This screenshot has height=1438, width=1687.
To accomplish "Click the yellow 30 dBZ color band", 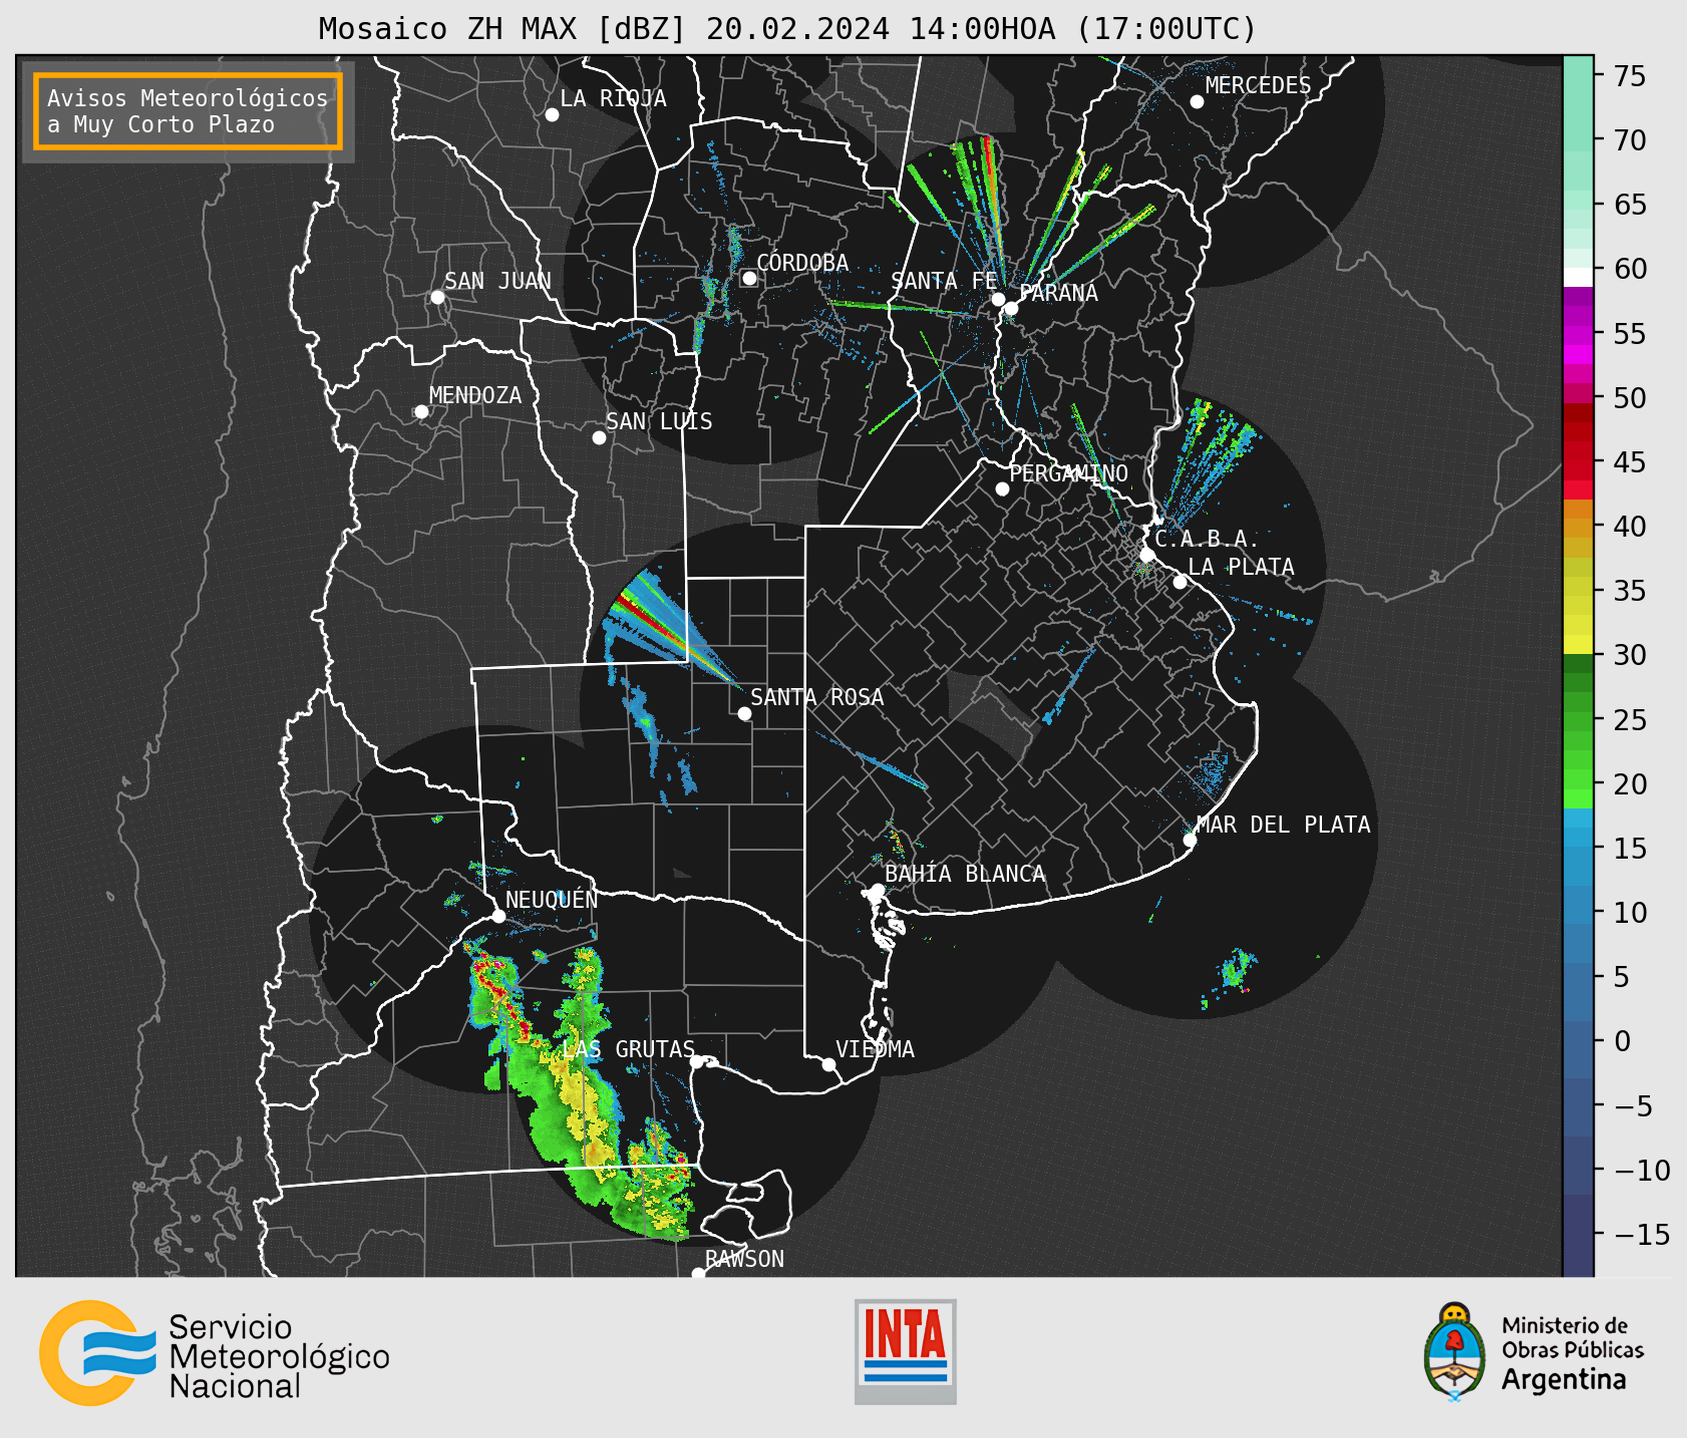I will [x=1578, y=645].
